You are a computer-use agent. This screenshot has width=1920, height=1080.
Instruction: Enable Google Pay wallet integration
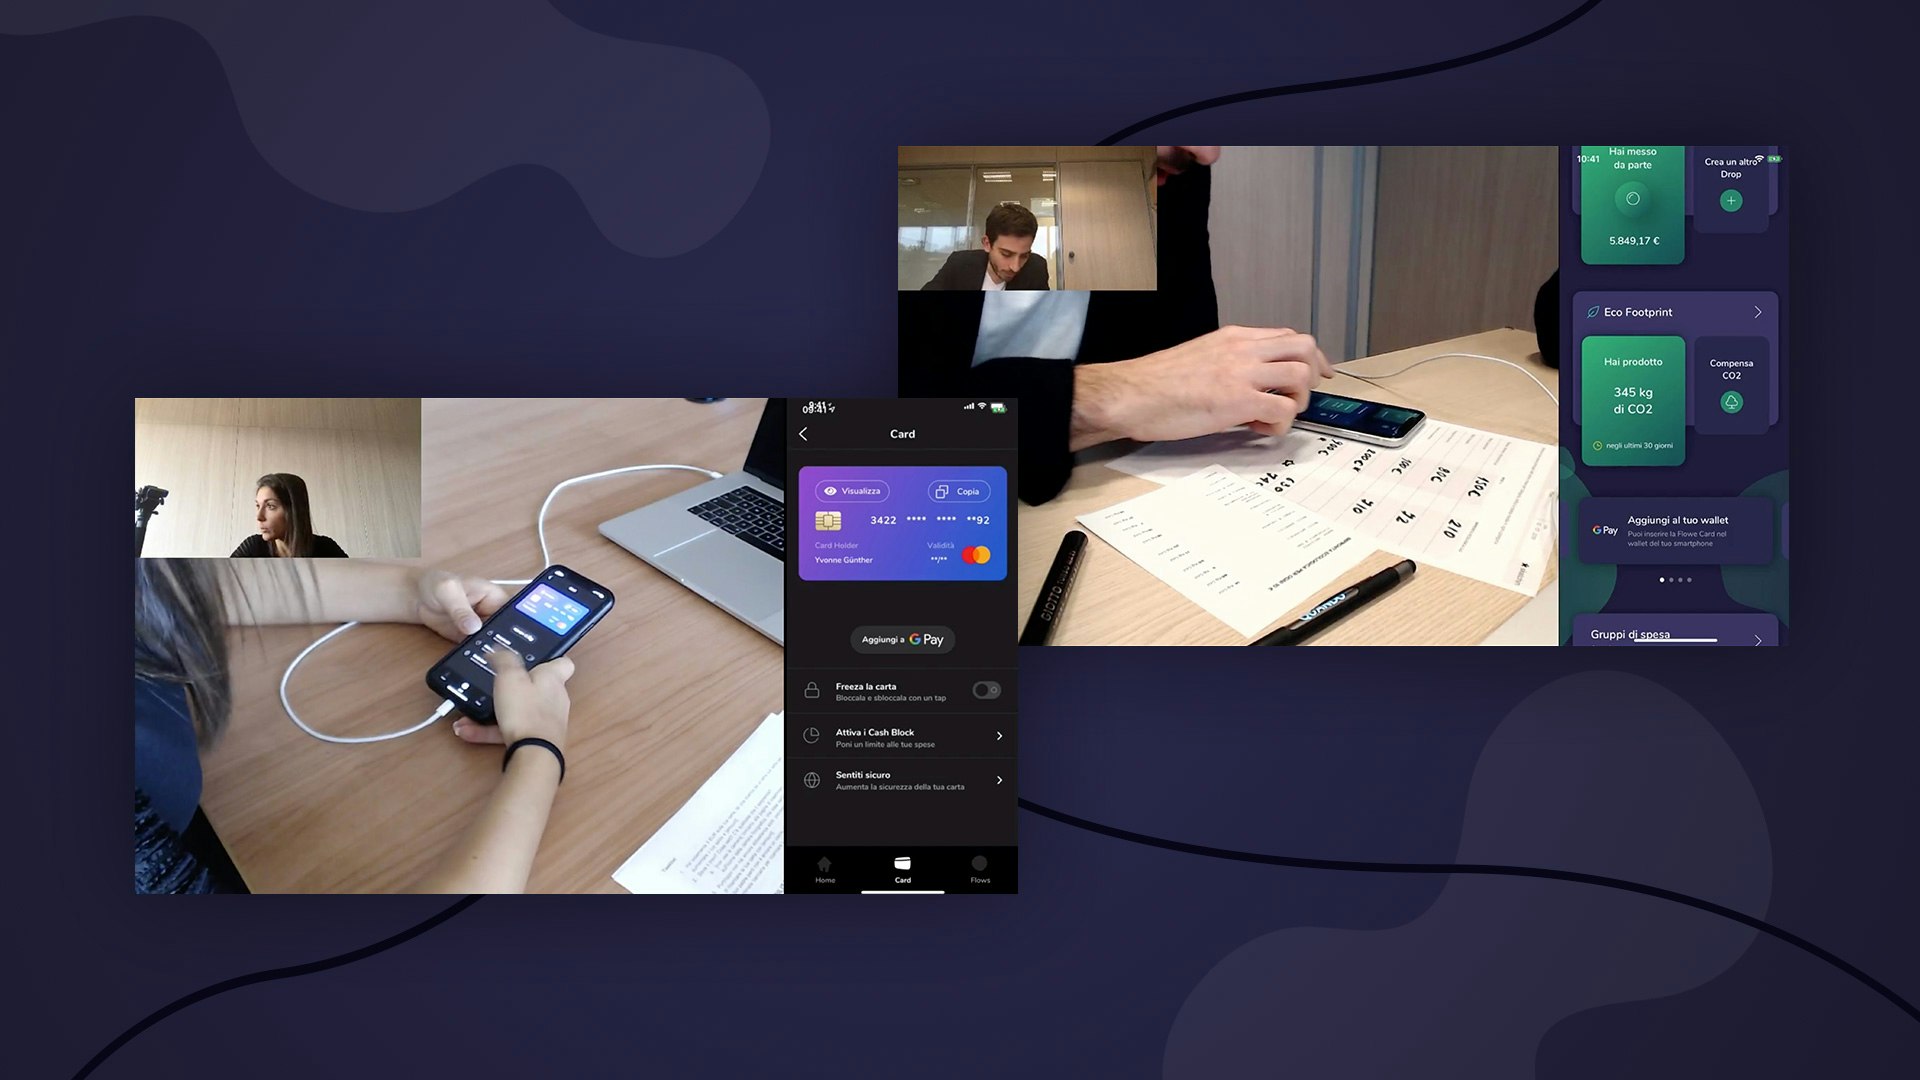pos(902,640)
